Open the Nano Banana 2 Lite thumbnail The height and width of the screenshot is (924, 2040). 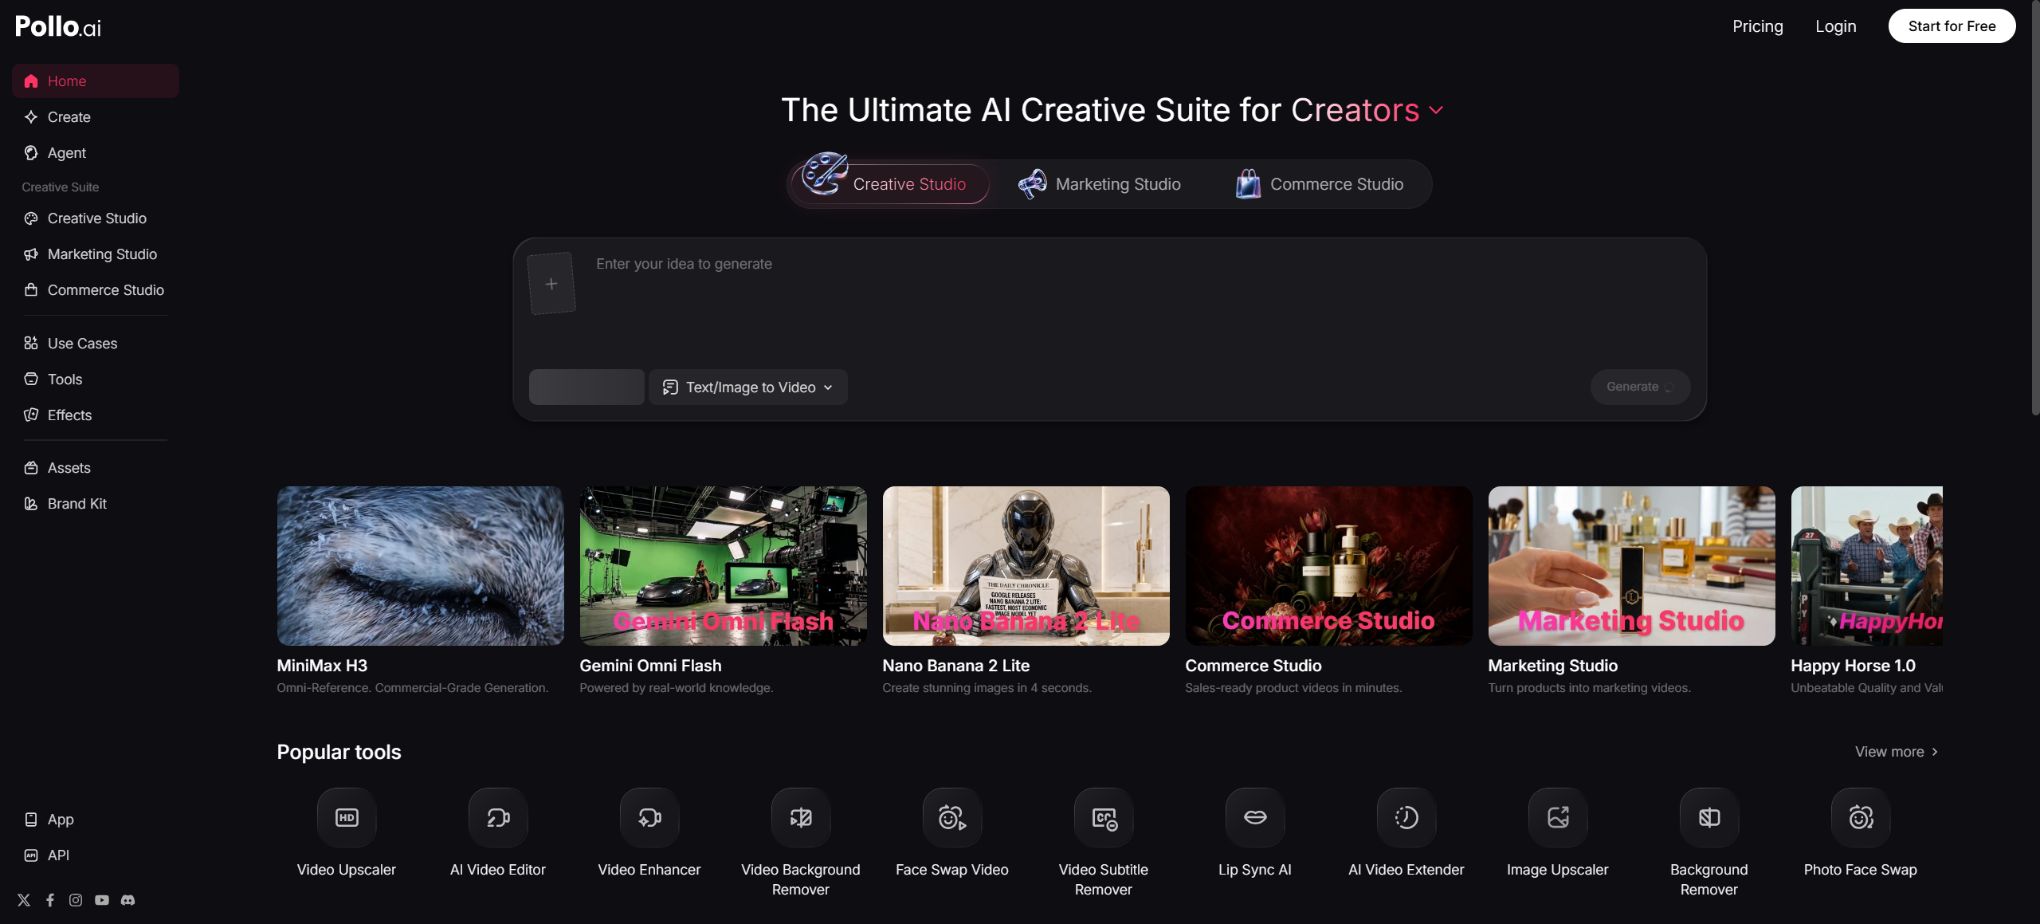(x=1026, y=566)
